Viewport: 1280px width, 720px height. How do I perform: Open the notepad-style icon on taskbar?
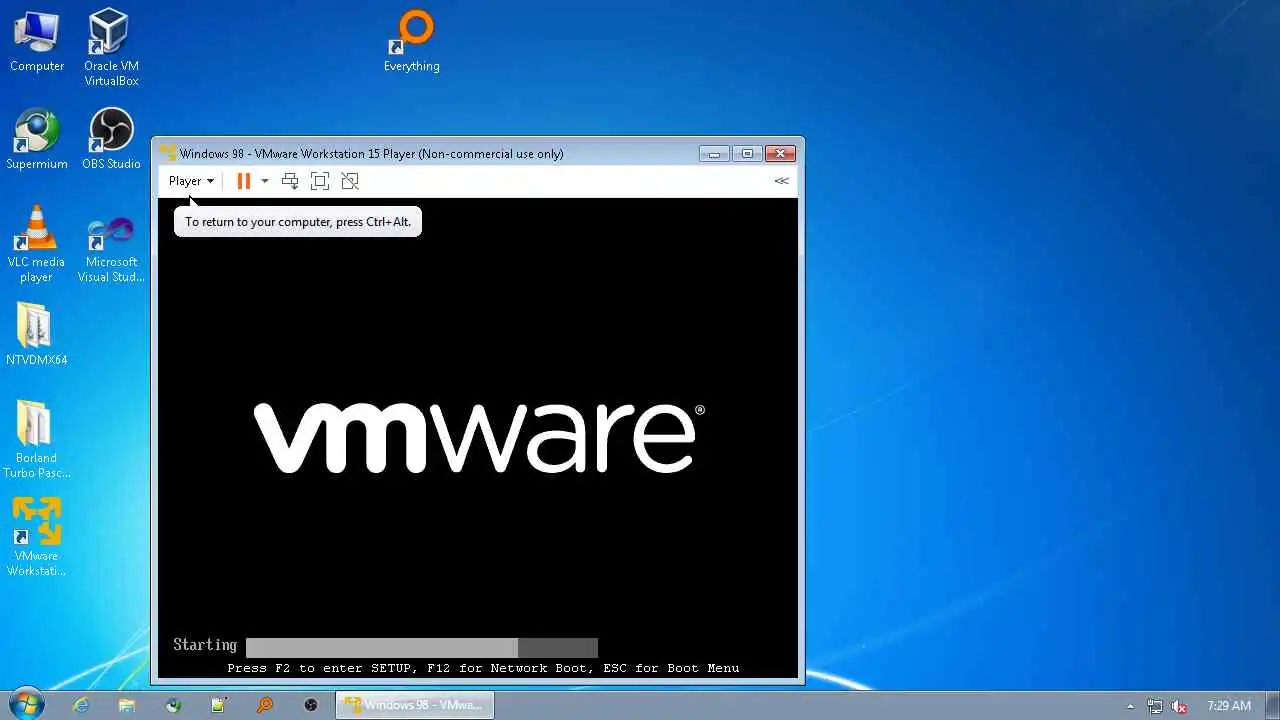[x=219, y=705]
